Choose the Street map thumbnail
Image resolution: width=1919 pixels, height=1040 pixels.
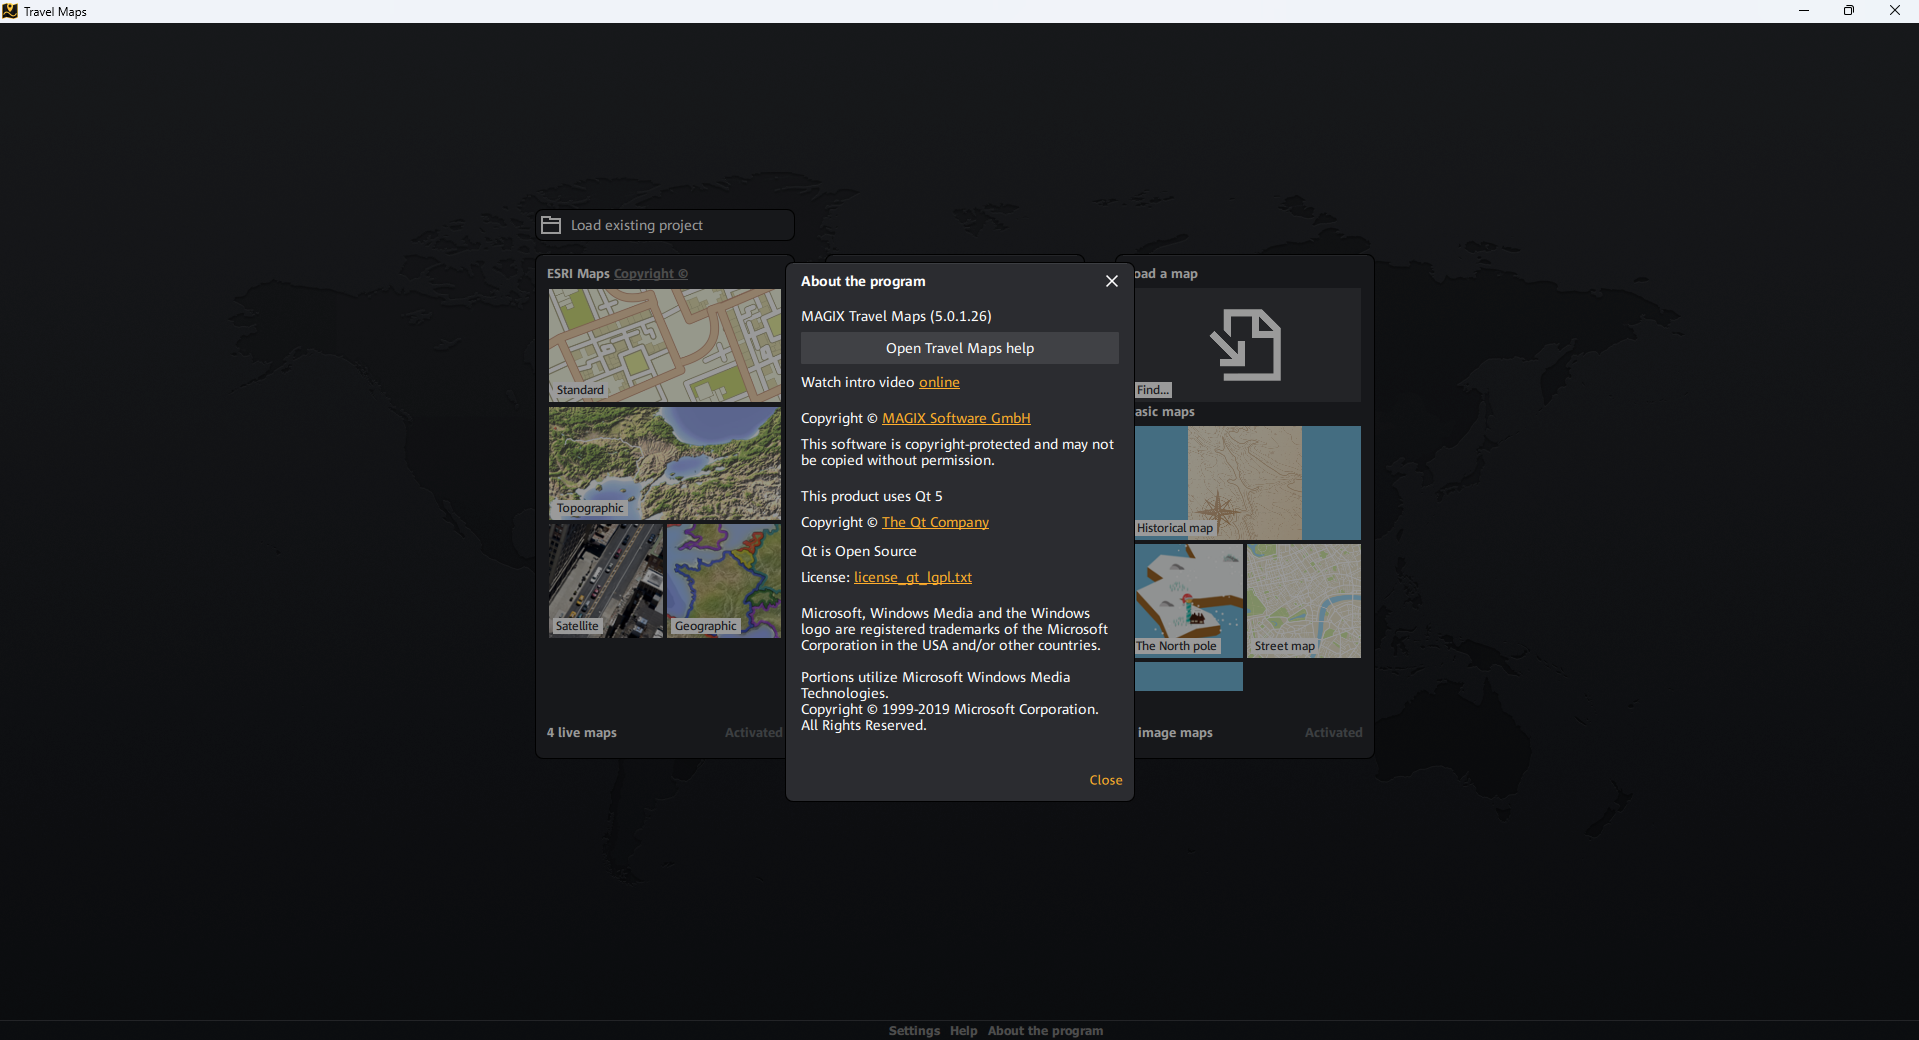point(1304,601)
